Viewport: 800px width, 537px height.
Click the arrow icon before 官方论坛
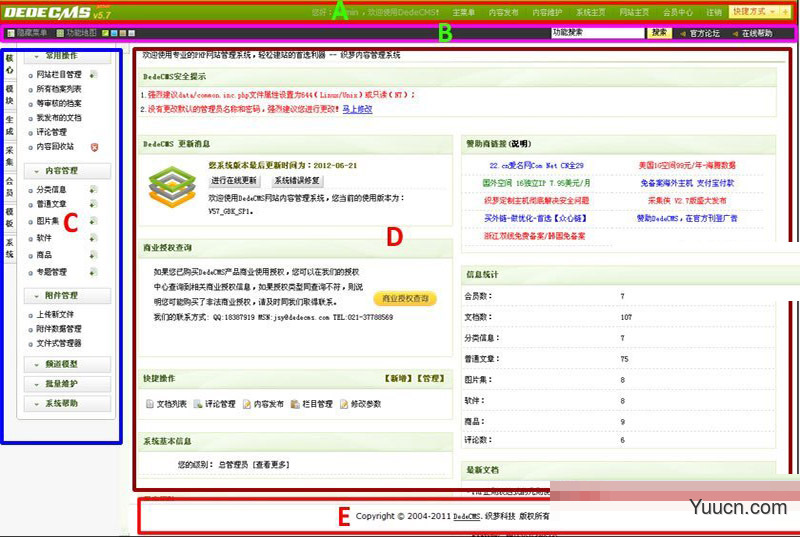(x=682, y=34)
